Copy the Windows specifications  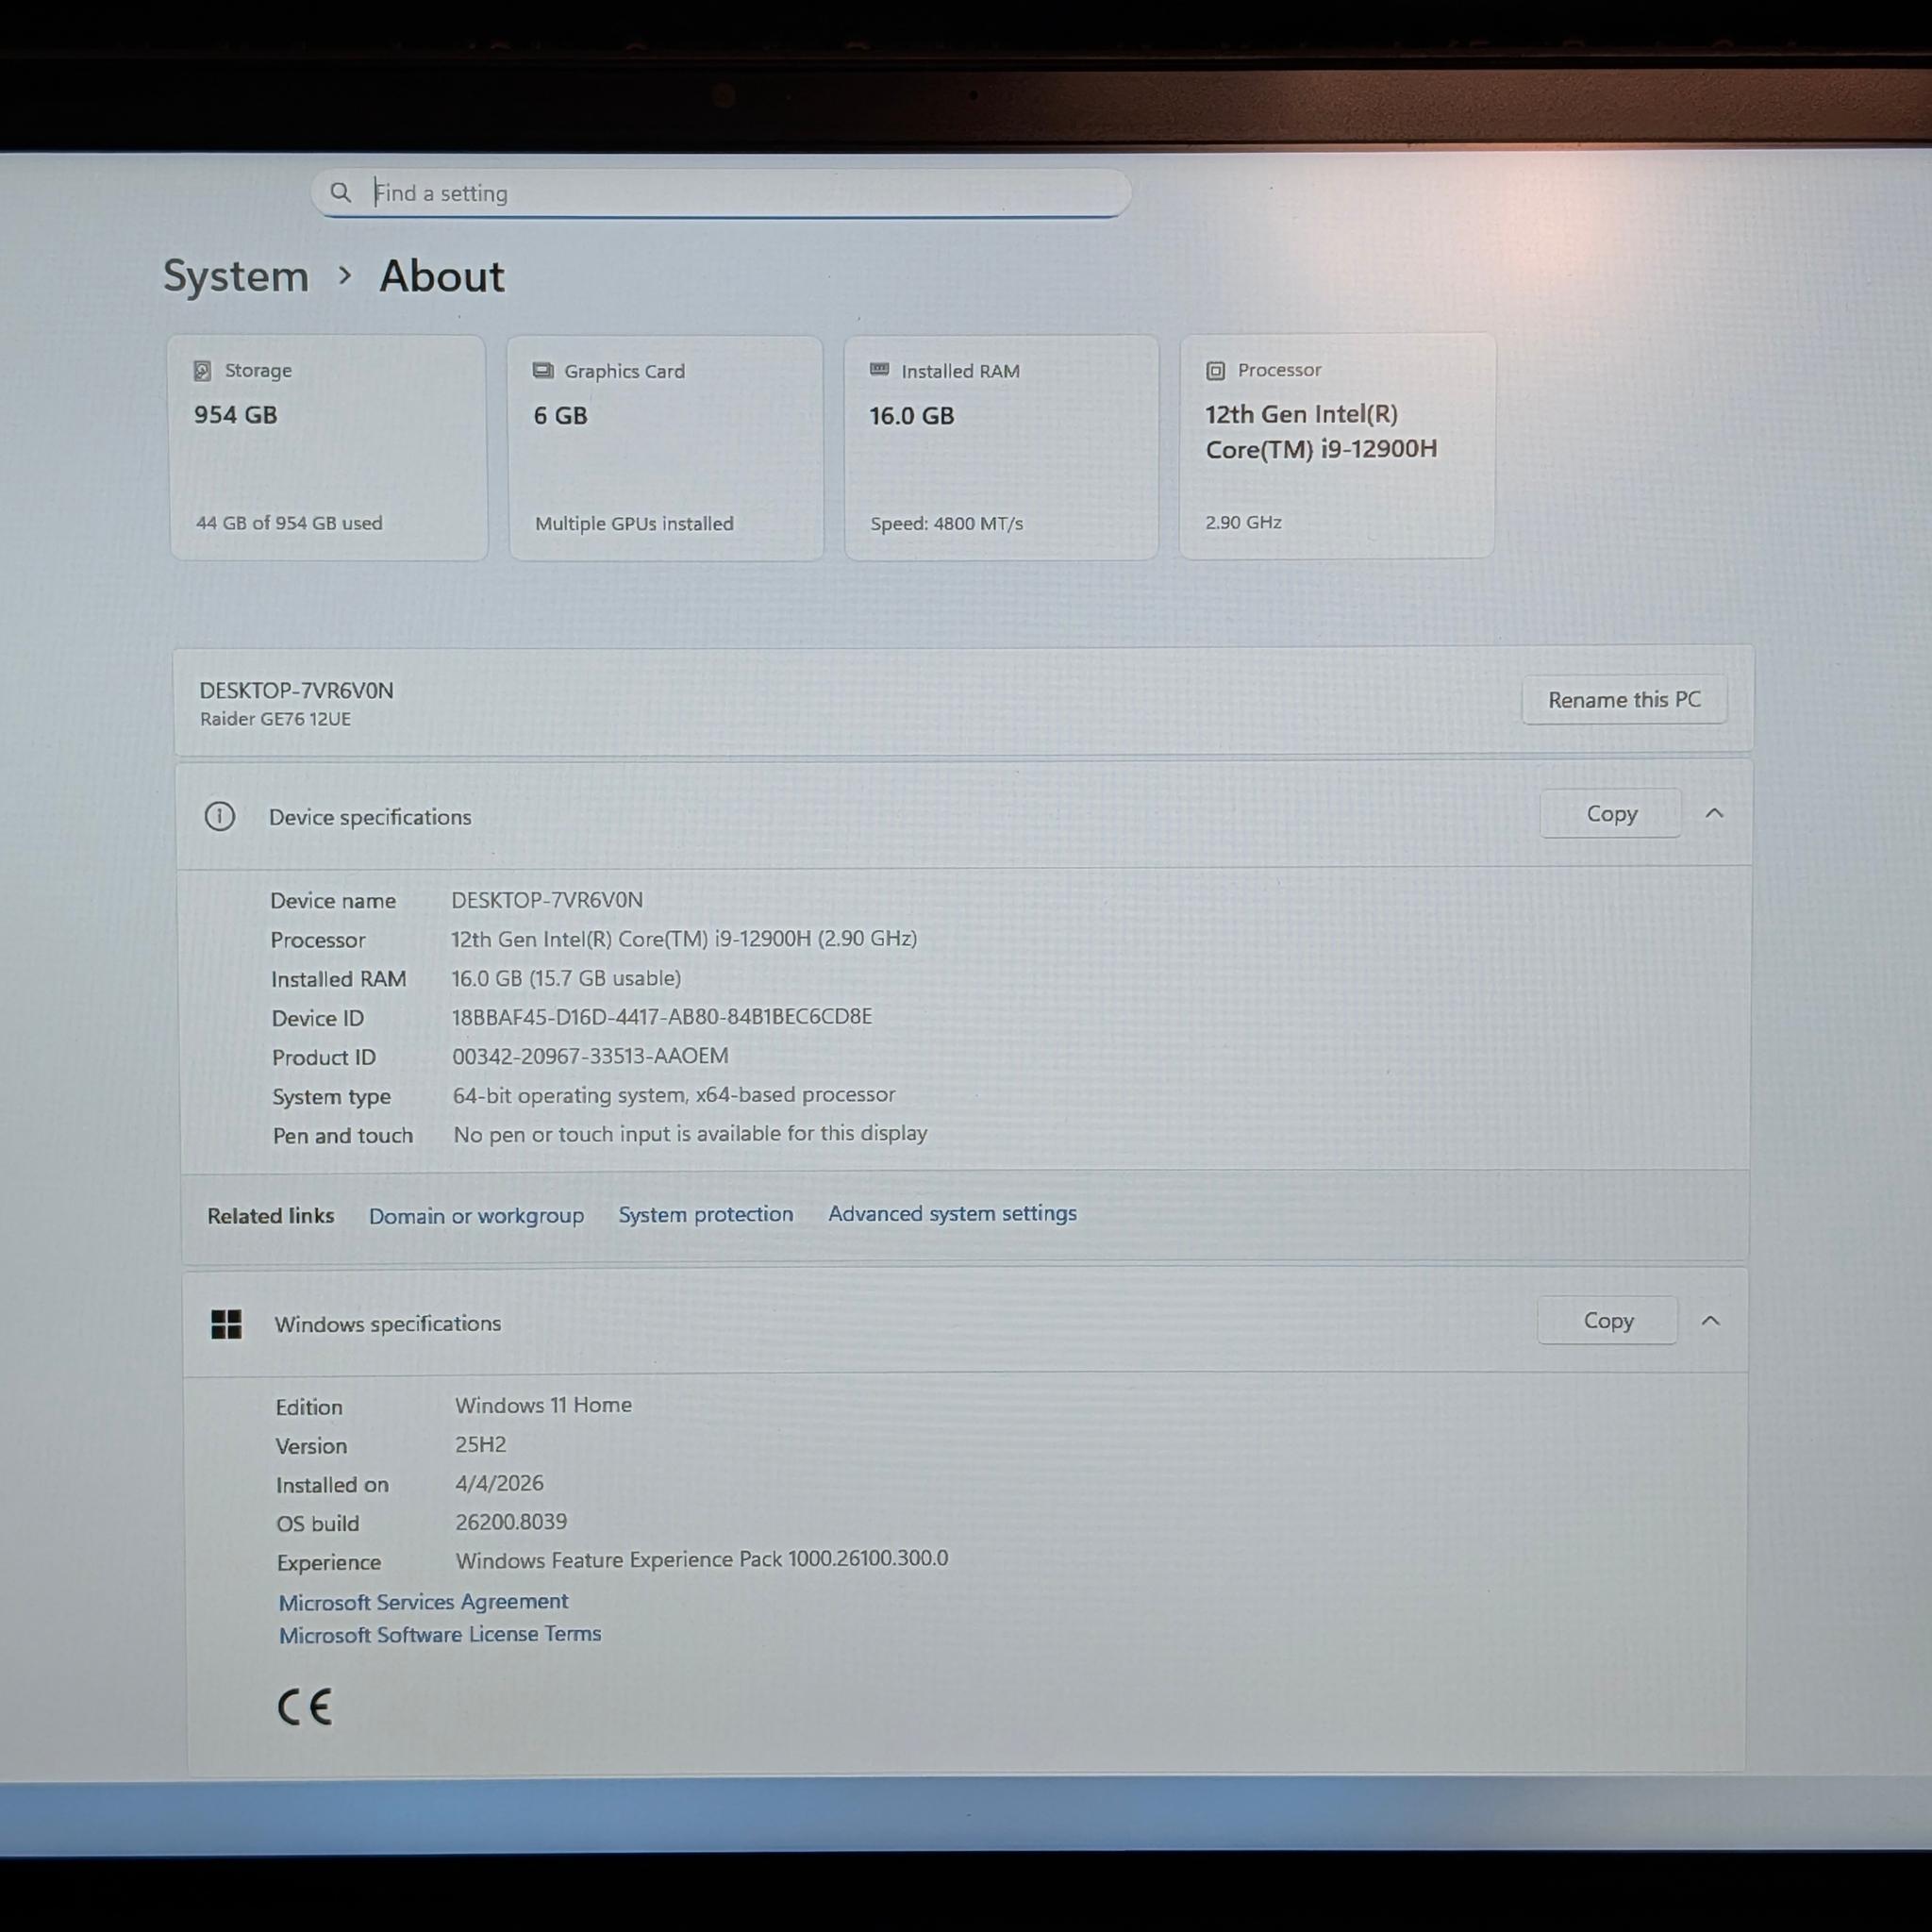(1608, 1321)
